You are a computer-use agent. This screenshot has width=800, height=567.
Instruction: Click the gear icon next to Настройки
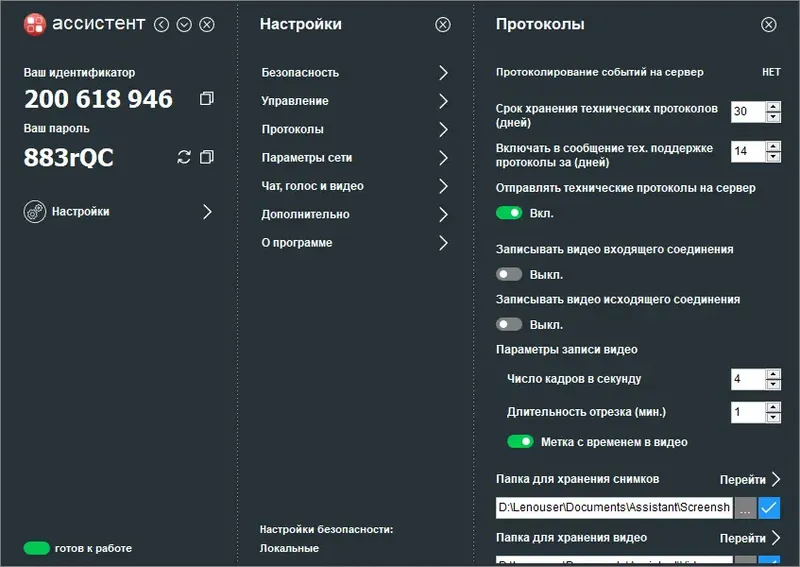click(35, 212)
